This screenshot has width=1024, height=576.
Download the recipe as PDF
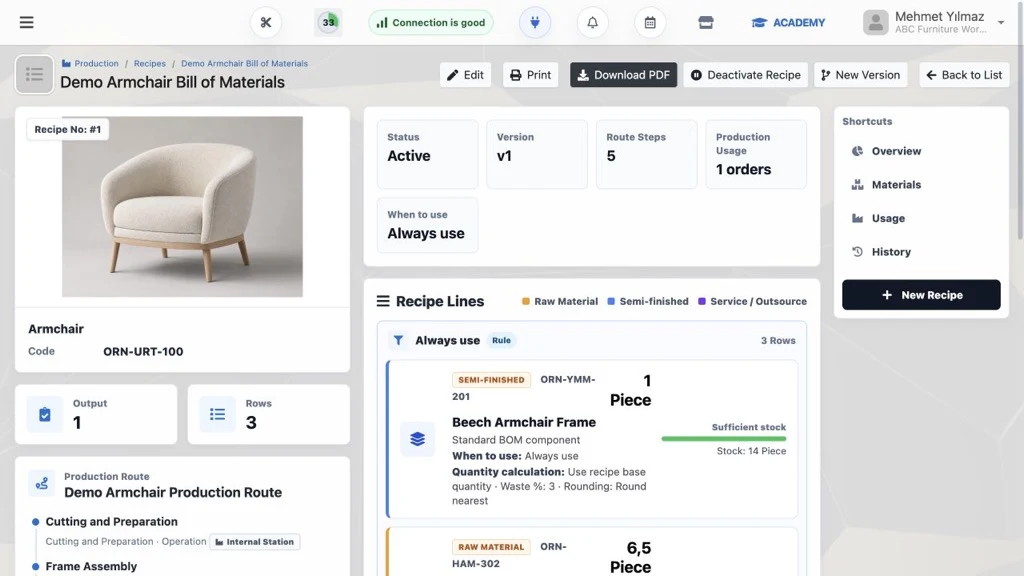click(x=623, y=75)
